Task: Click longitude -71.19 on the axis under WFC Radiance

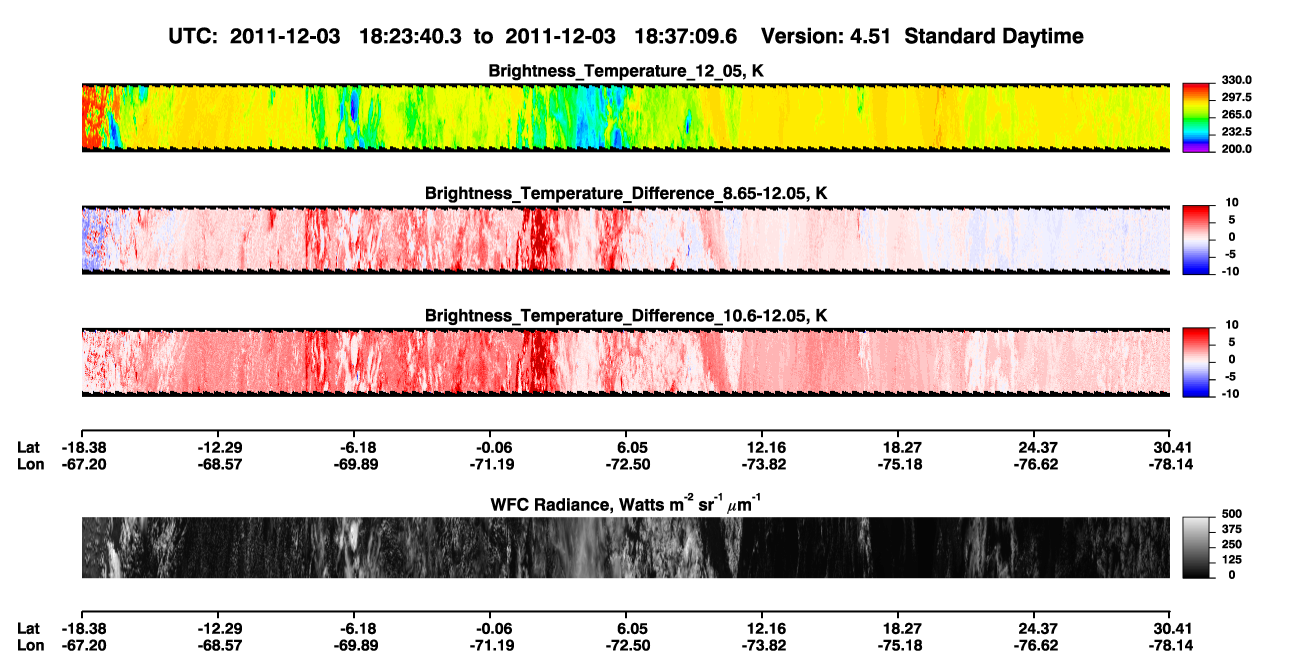Action: point(490,644)
